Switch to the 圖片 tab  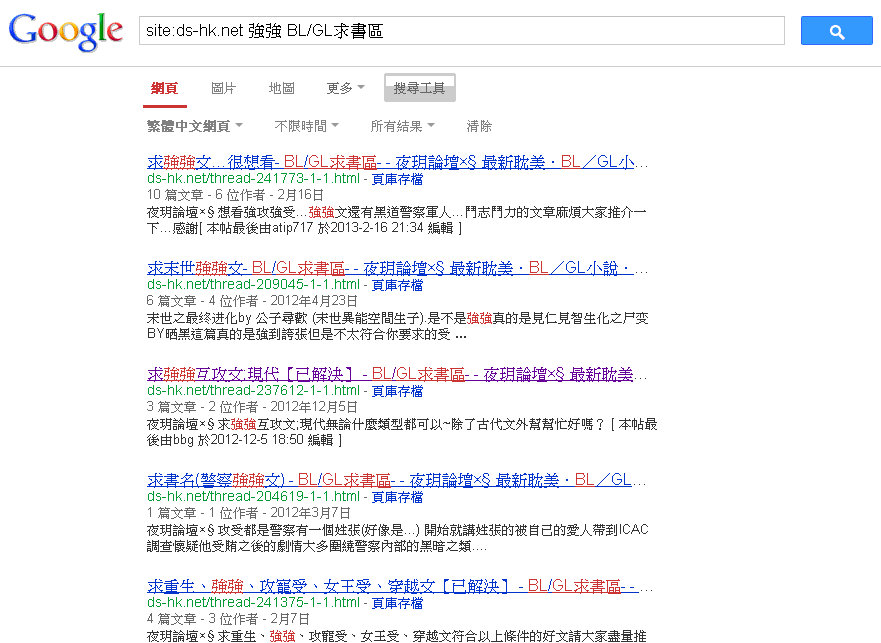coord(223,88)
